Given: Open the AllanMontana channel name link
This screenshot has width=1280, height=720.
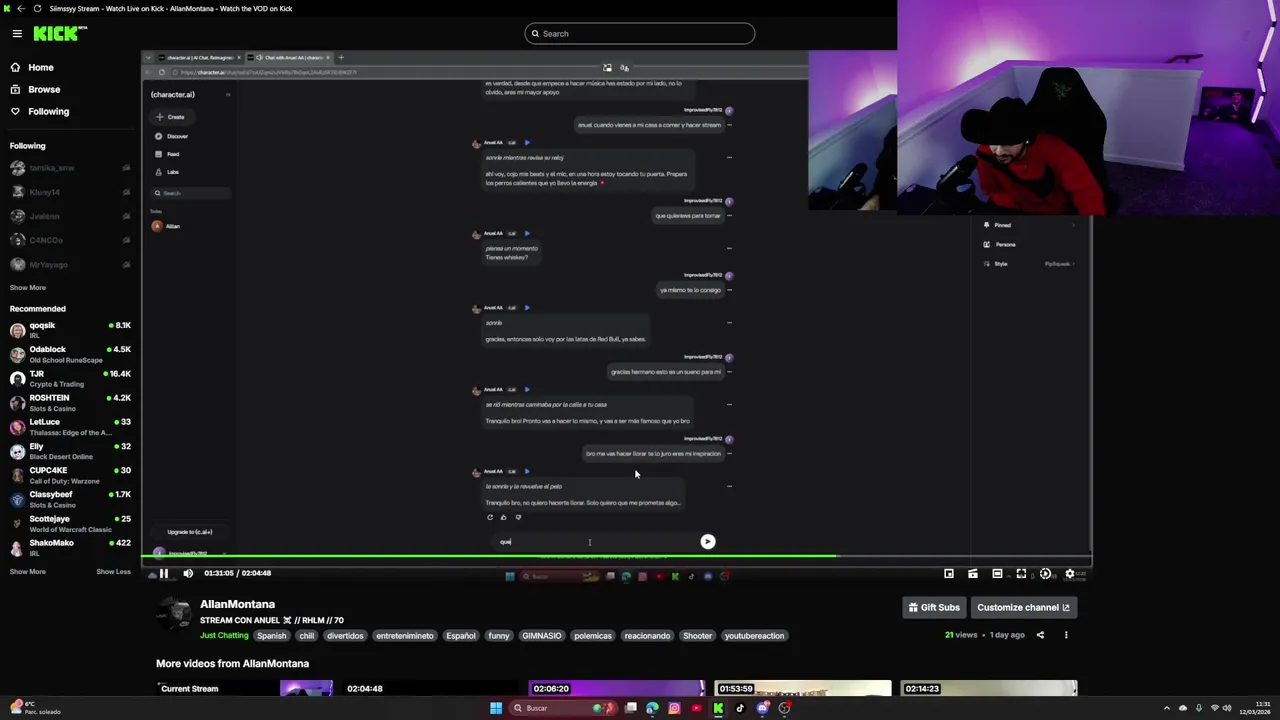Looking at the screenshot, I should tap(237, 604).
